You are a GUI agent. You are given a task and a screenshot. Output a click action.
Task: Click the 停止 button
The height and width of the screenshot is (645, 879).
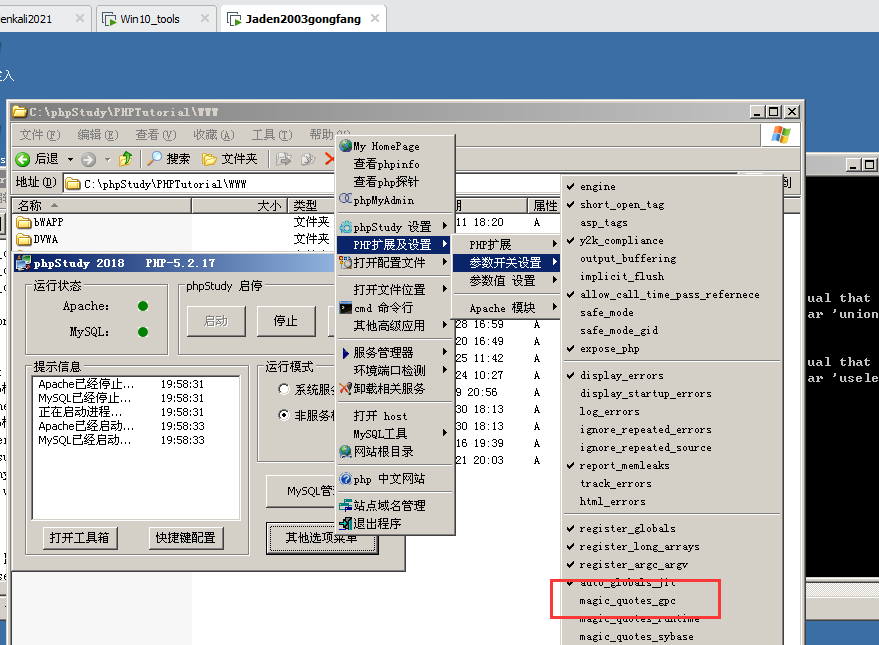click(285, 321)
